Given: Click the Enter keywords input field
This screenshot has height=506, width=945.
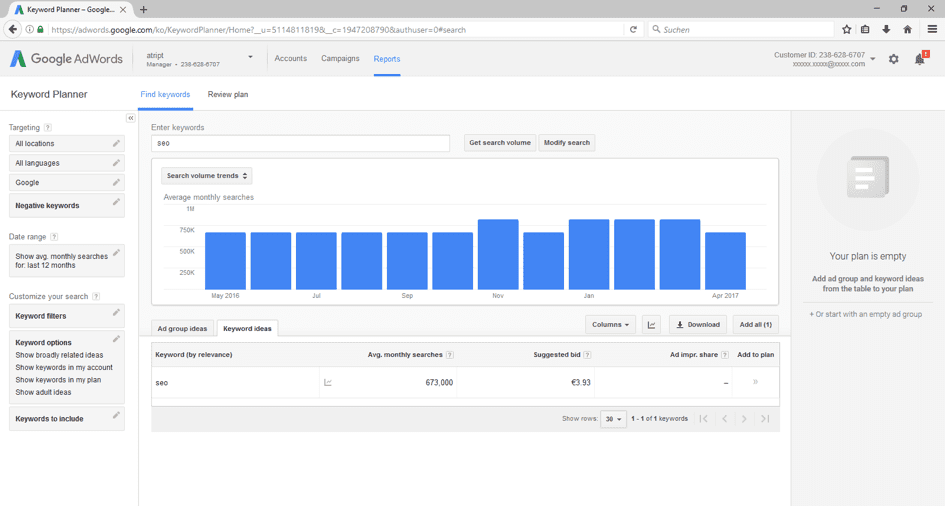Looking at the screenshot, I should [x=300, y=143].
